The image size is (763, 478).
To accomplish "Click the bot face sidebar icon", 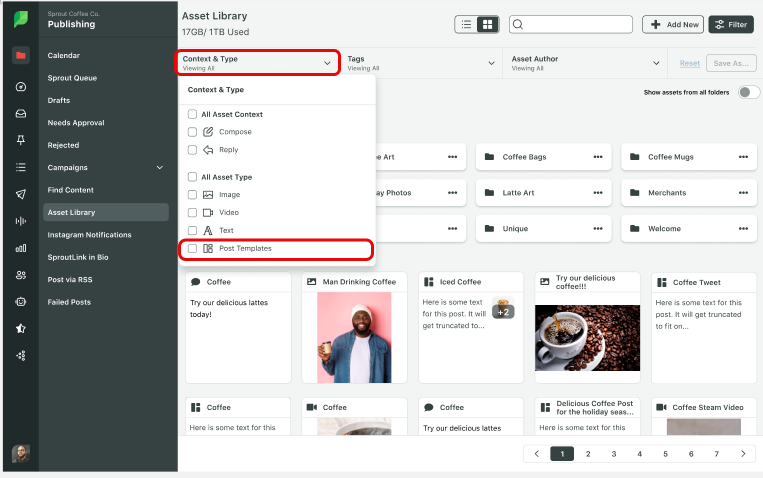I will coord(21,302).
